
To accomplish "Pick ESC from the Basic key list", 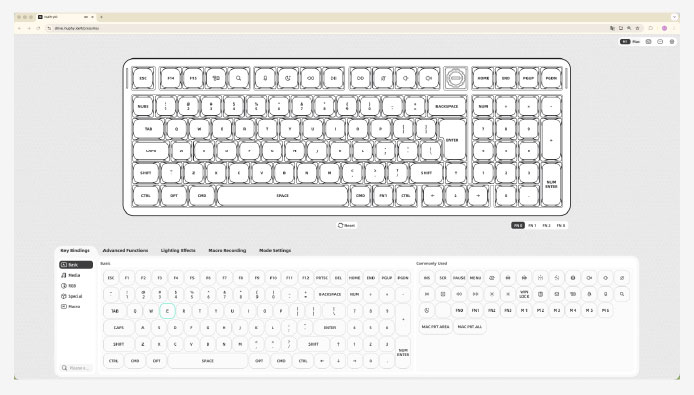I will tap(111, 278).
